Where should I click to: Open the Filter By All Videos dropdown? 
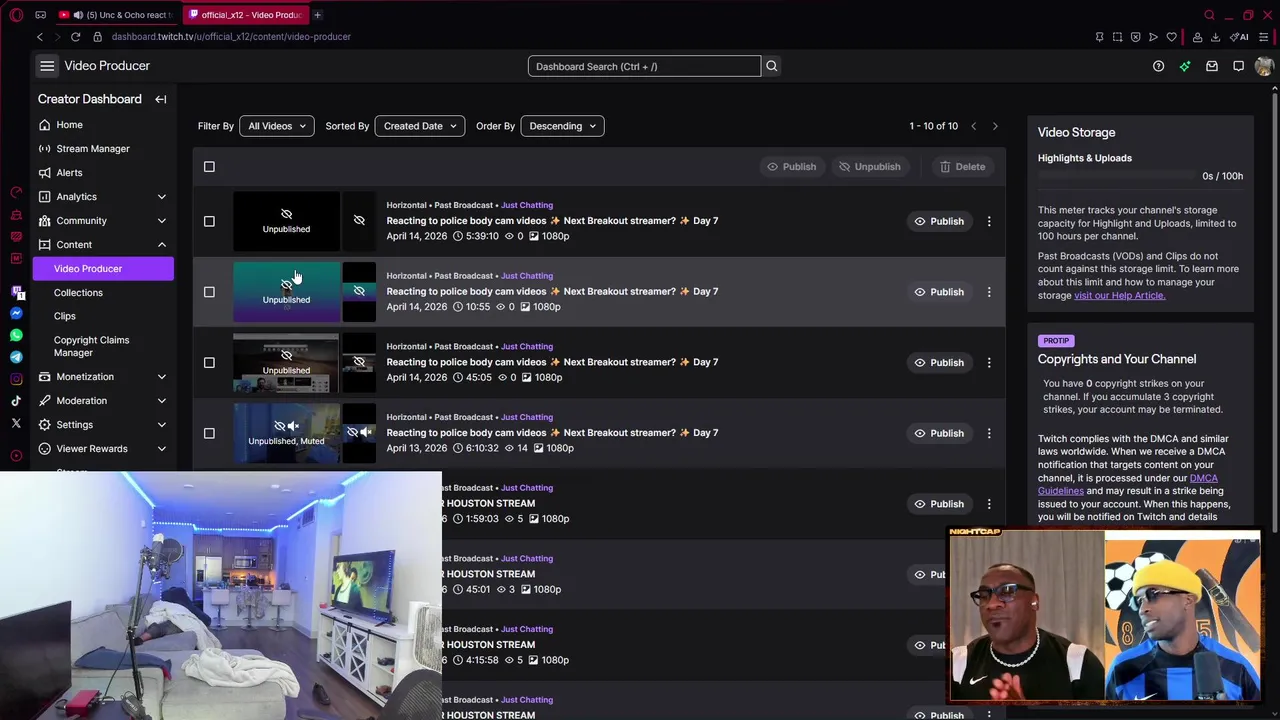[276, 126]
